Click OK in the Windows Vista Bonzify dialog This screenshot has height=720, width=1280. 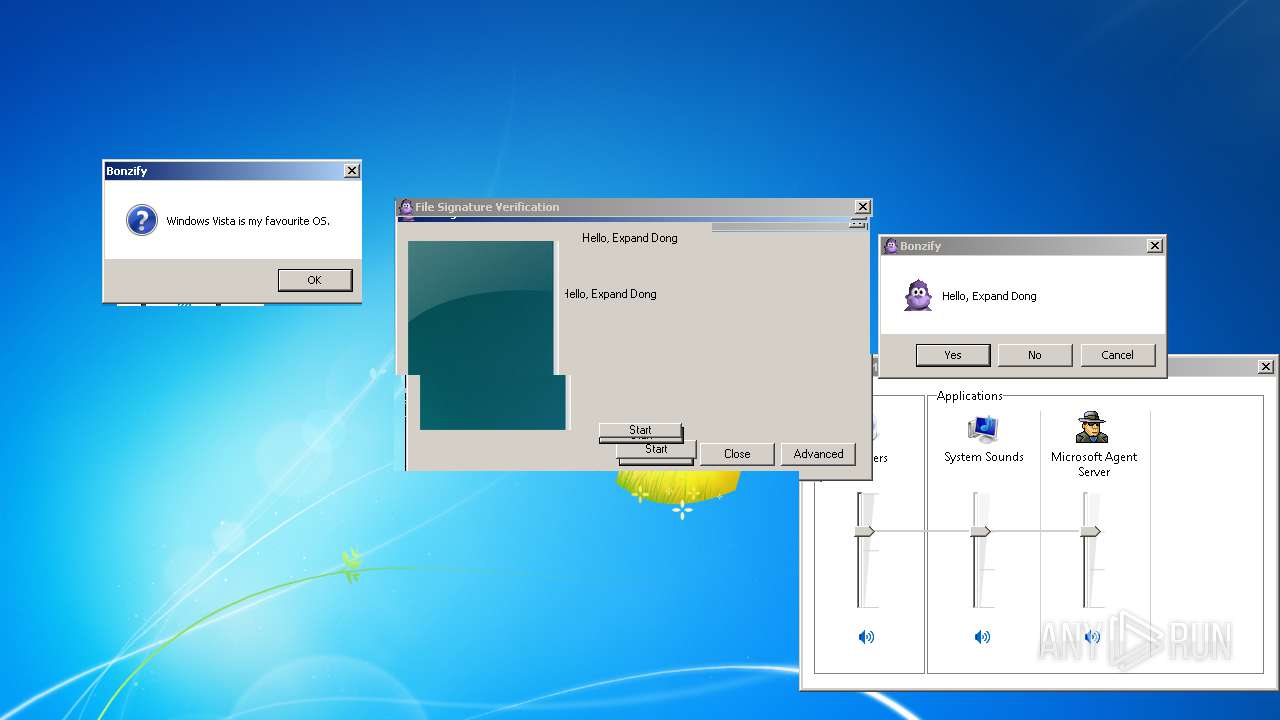pos(315,280)
